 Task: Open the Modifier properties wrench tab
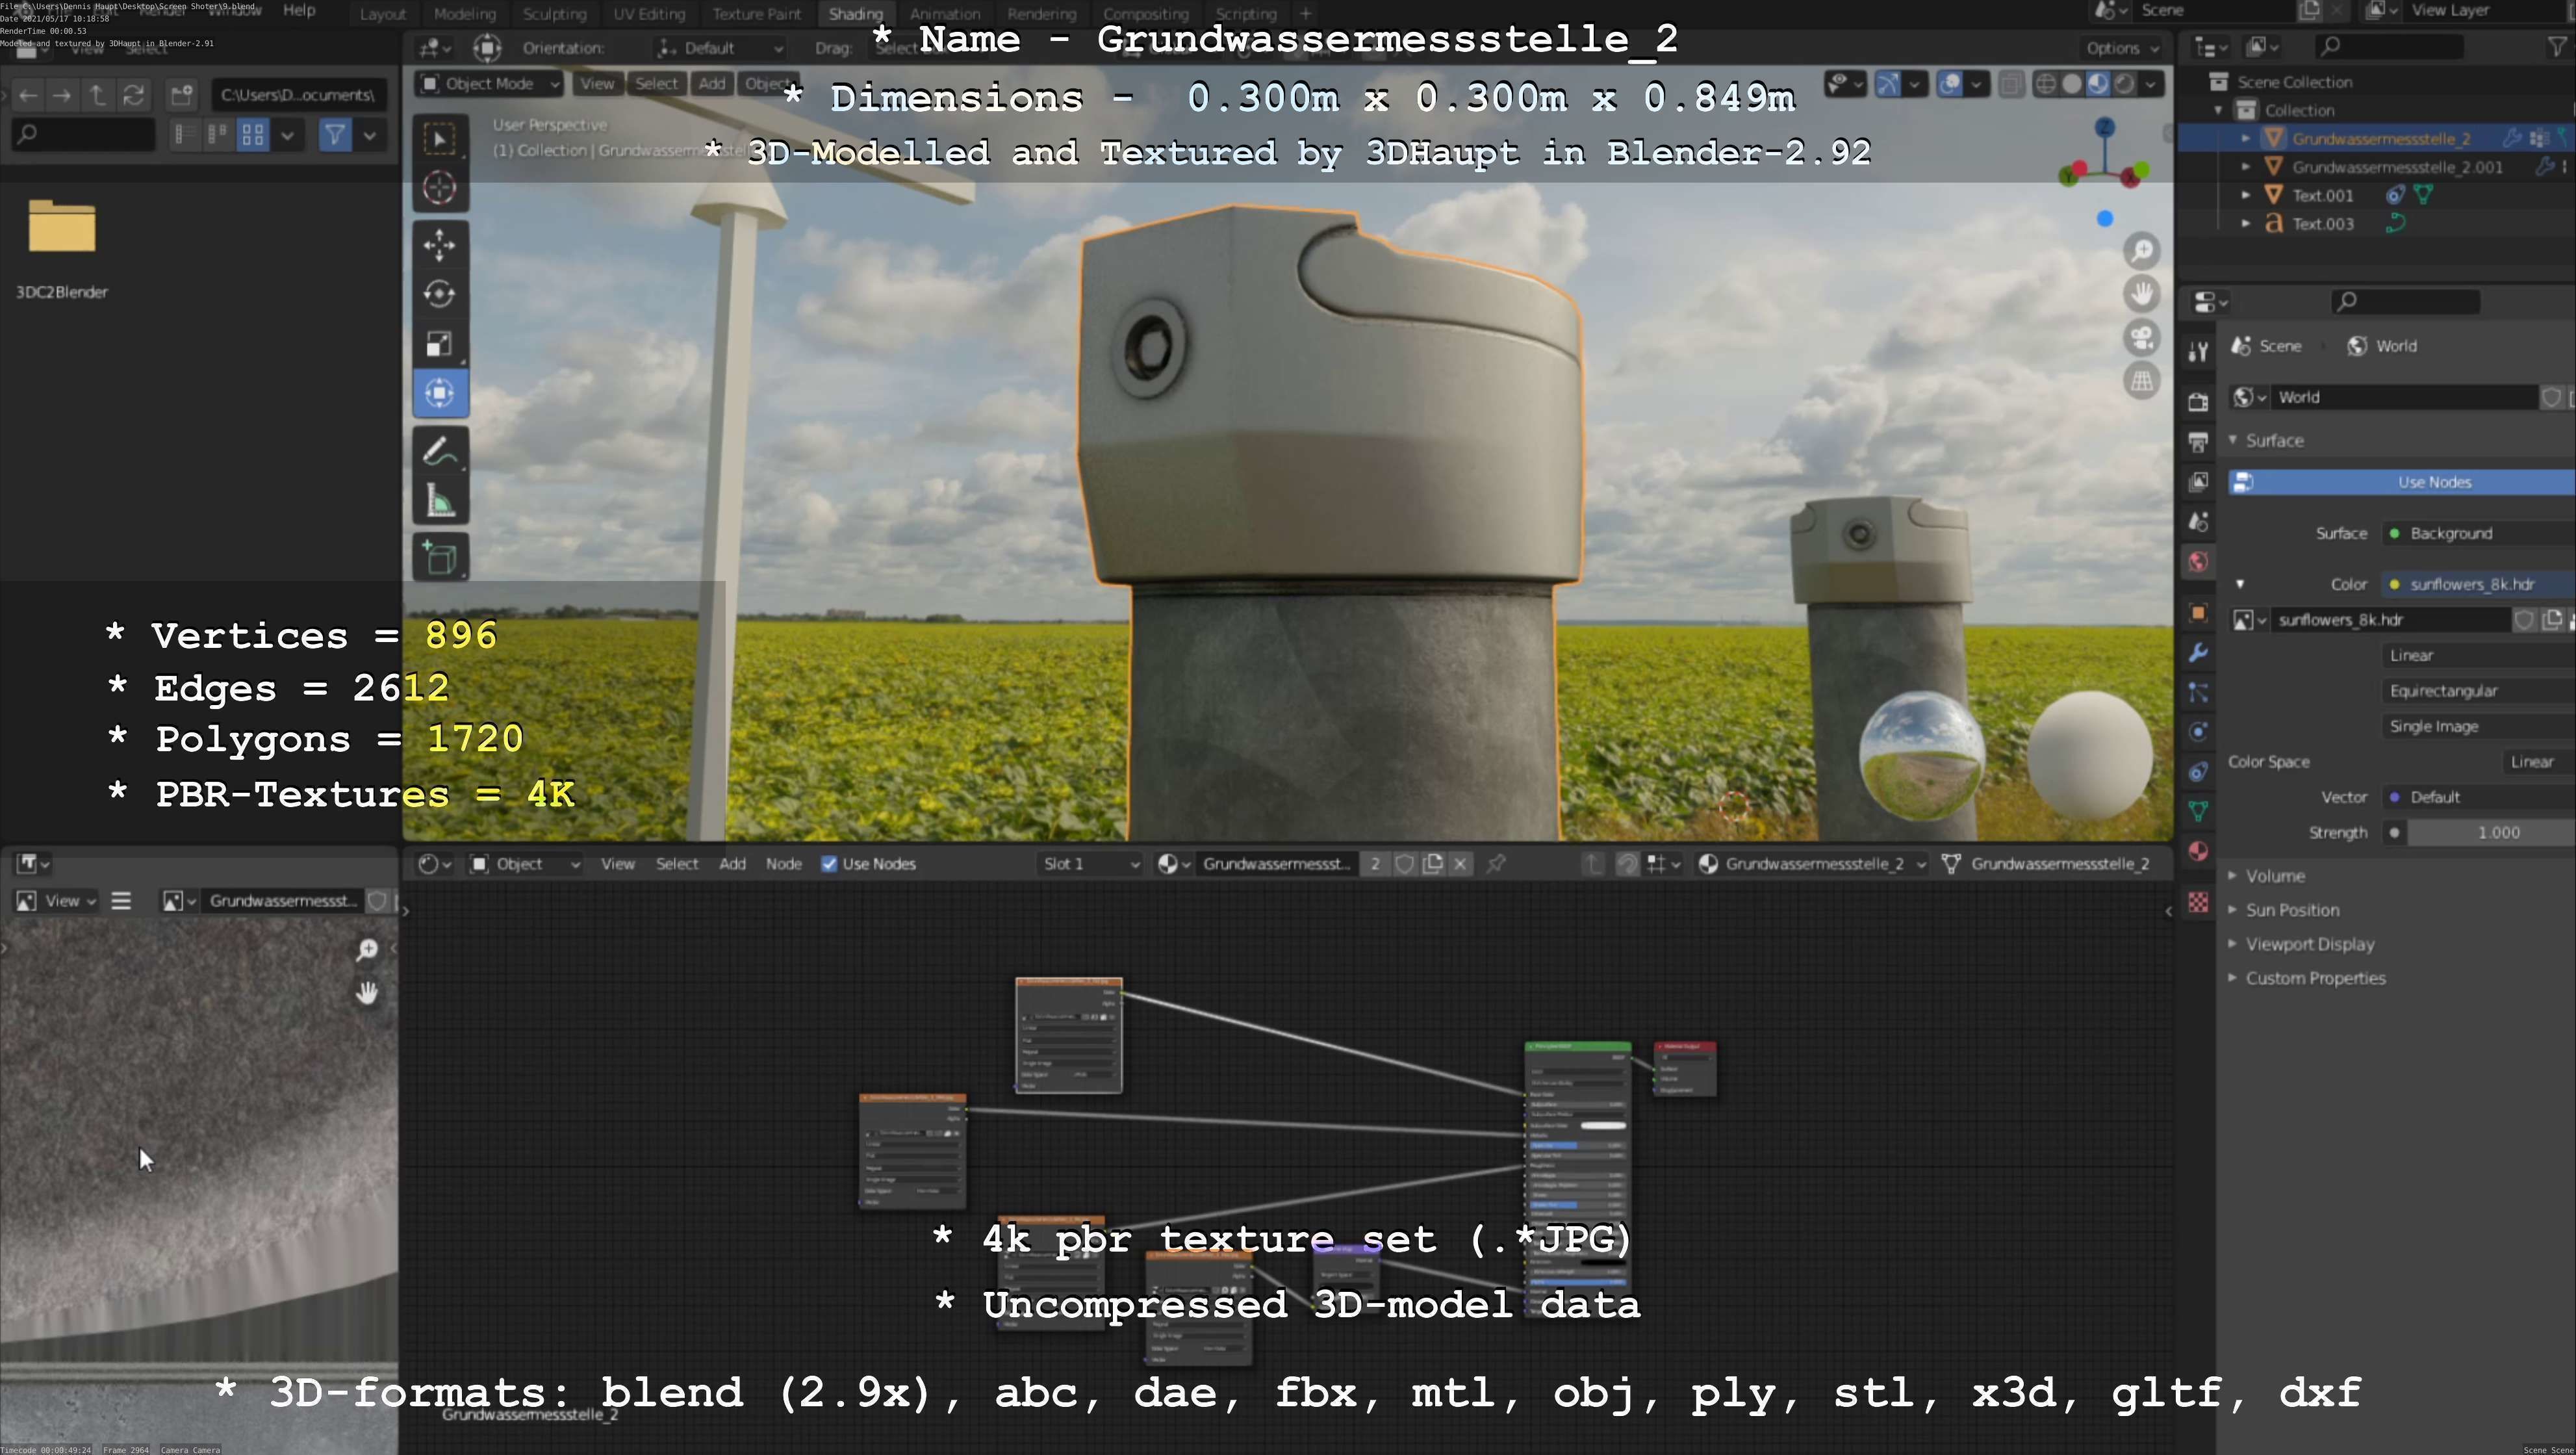click(x=2198, y=653)
